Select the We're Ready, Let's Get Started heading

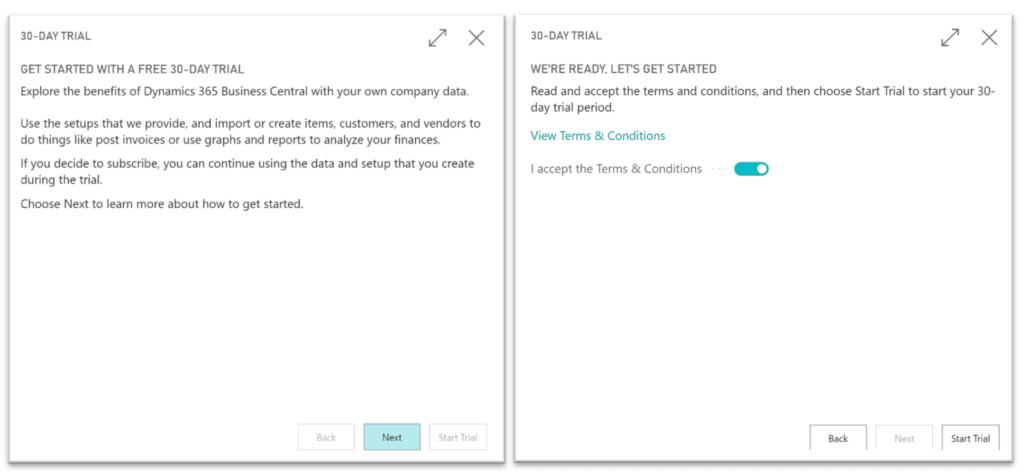(x=623, y=69)
